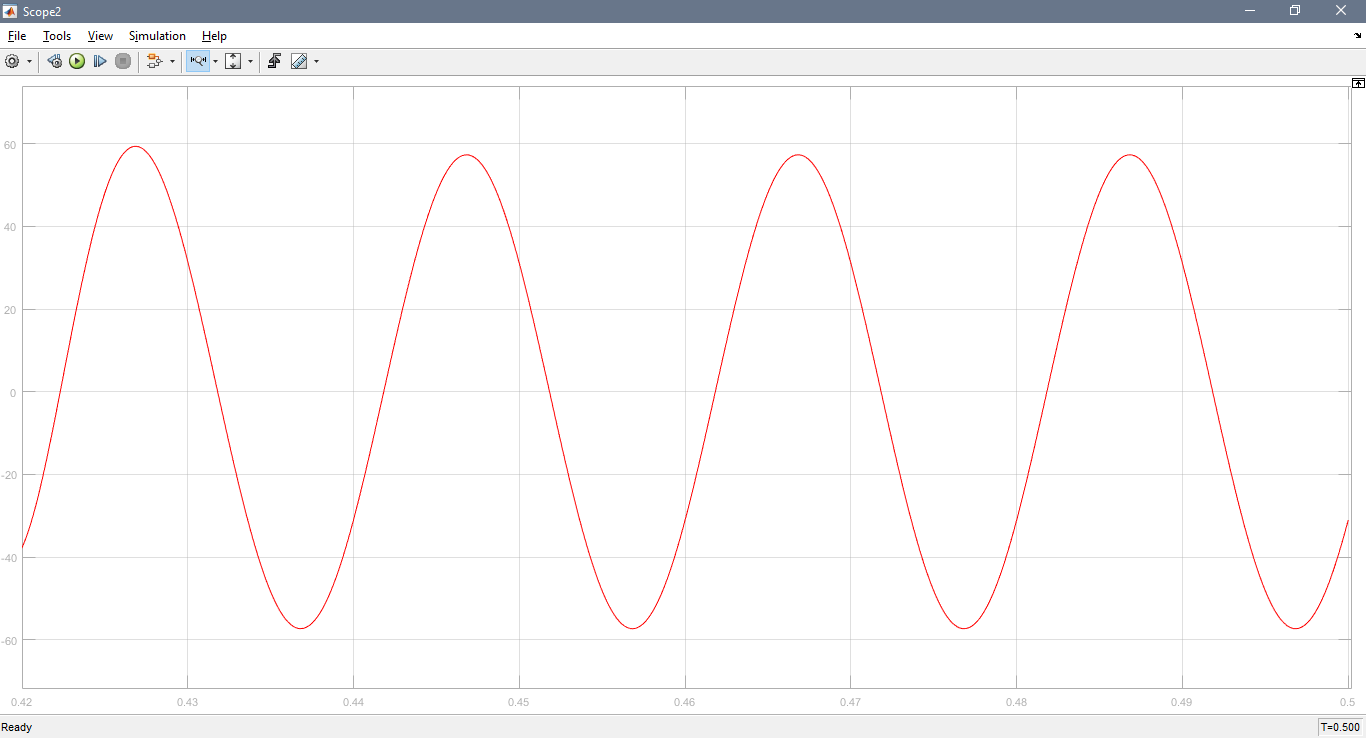
Task: Click the x-axis label 0.42
Action: [x=21, y=702]
